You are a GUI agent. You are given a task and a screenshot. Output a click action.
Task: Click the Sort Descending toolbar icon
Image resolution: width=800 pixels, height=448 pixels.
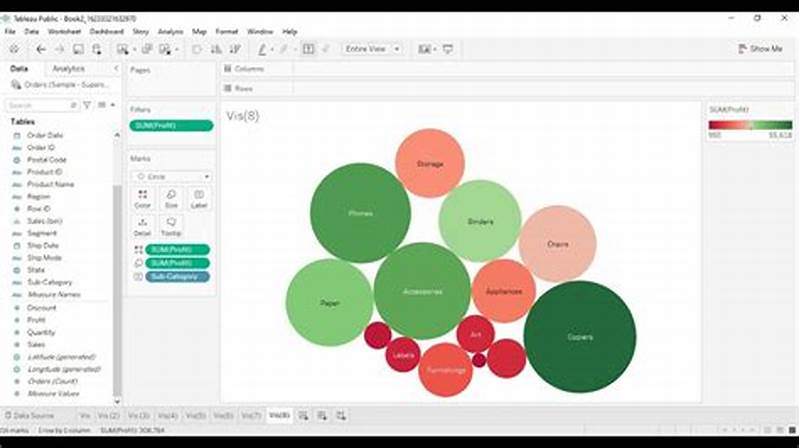tap(235, 49)
